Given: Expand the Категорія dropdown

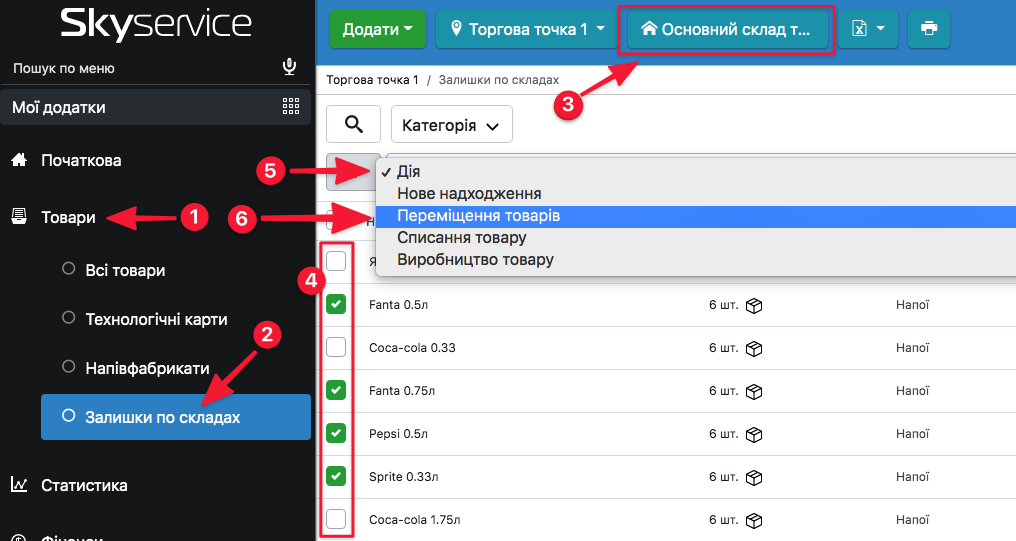Looking at the screenshot, I should [451, 125].
